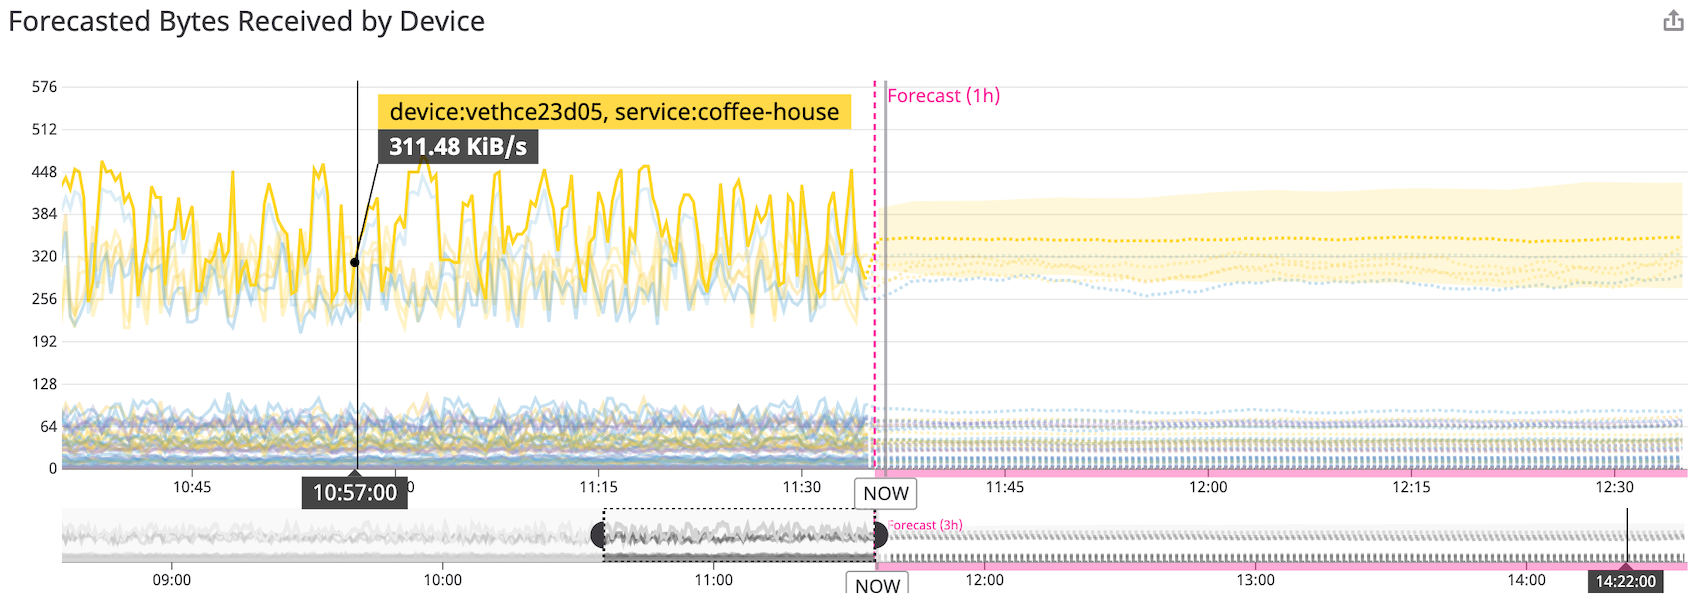Click the 10:57:00 time marker label
Viewport: 1700px width, 607px height.
[355, 493]
